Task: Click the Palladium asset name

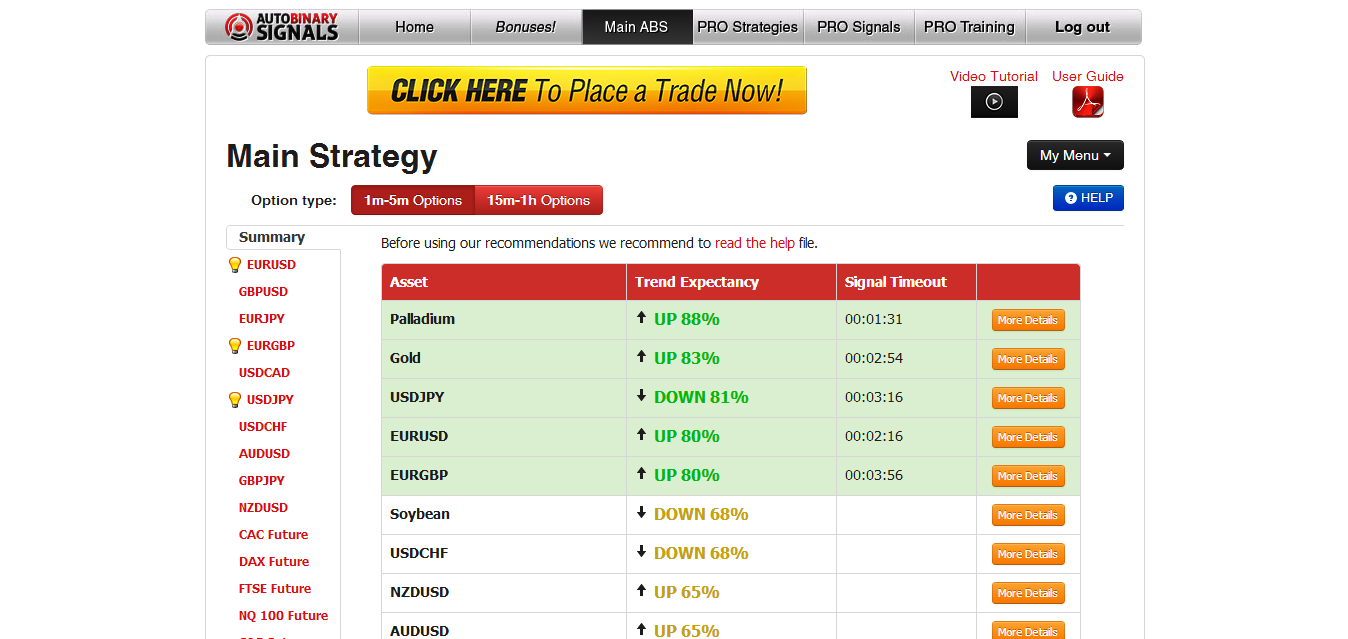Action: pos(422,319)
